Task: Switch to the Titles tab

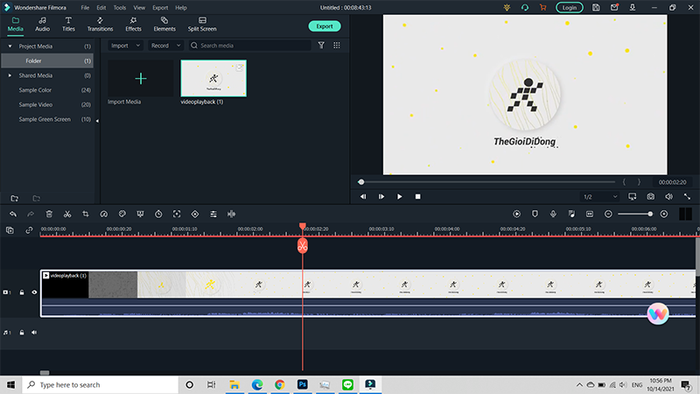Action: click(x=68, y=24)
